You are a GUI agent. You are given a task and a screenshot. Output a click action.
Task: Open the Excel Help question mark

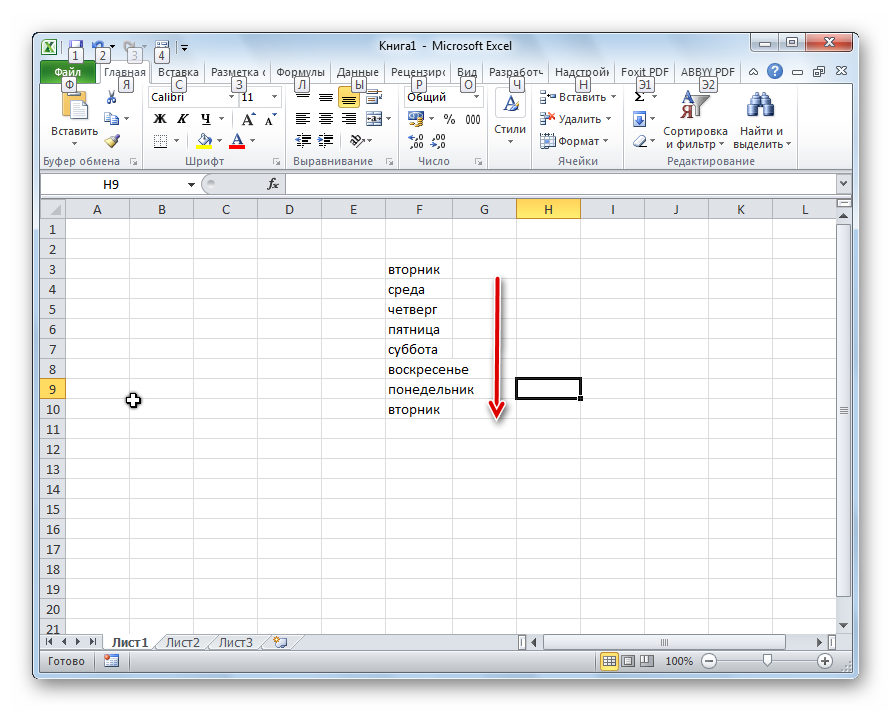pyautogui.click(x=775, y=72)
